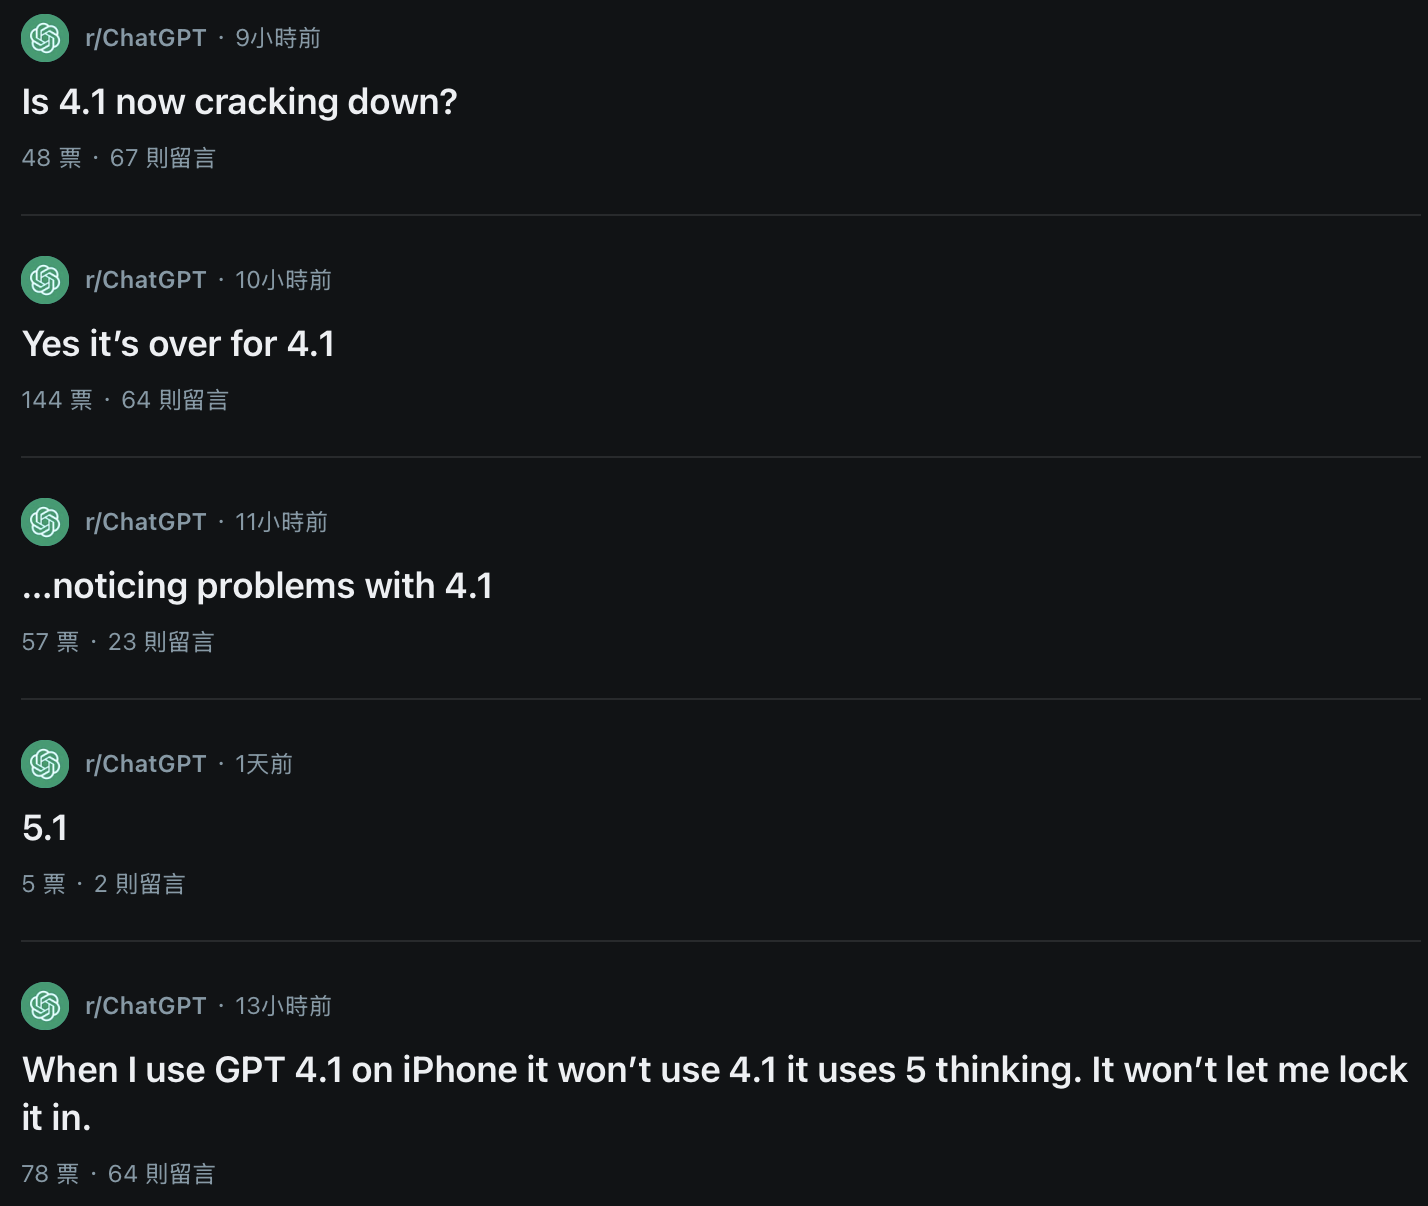This screenshot has height=1206, width=1428.
Task: Click "144 票" vote count
Action: pos(57,400)
